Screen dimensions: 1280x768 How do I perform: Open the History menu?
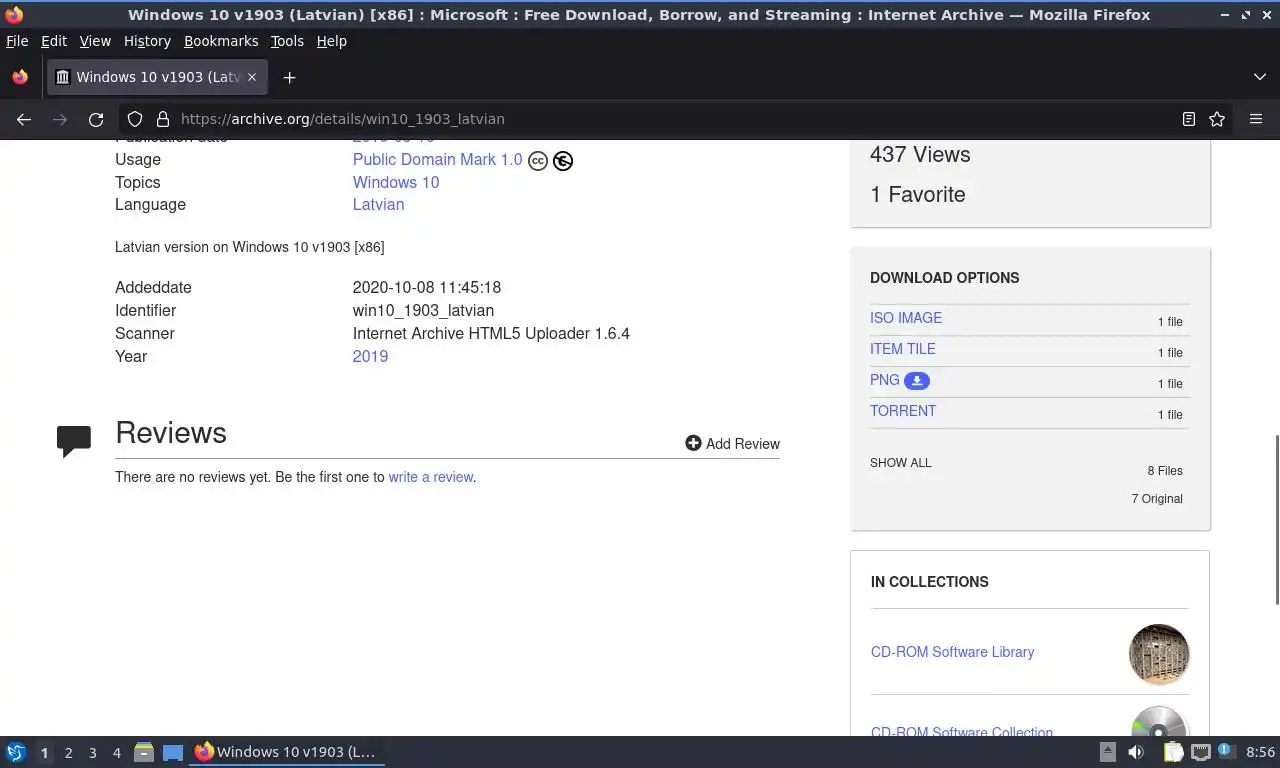coord(147,41)
